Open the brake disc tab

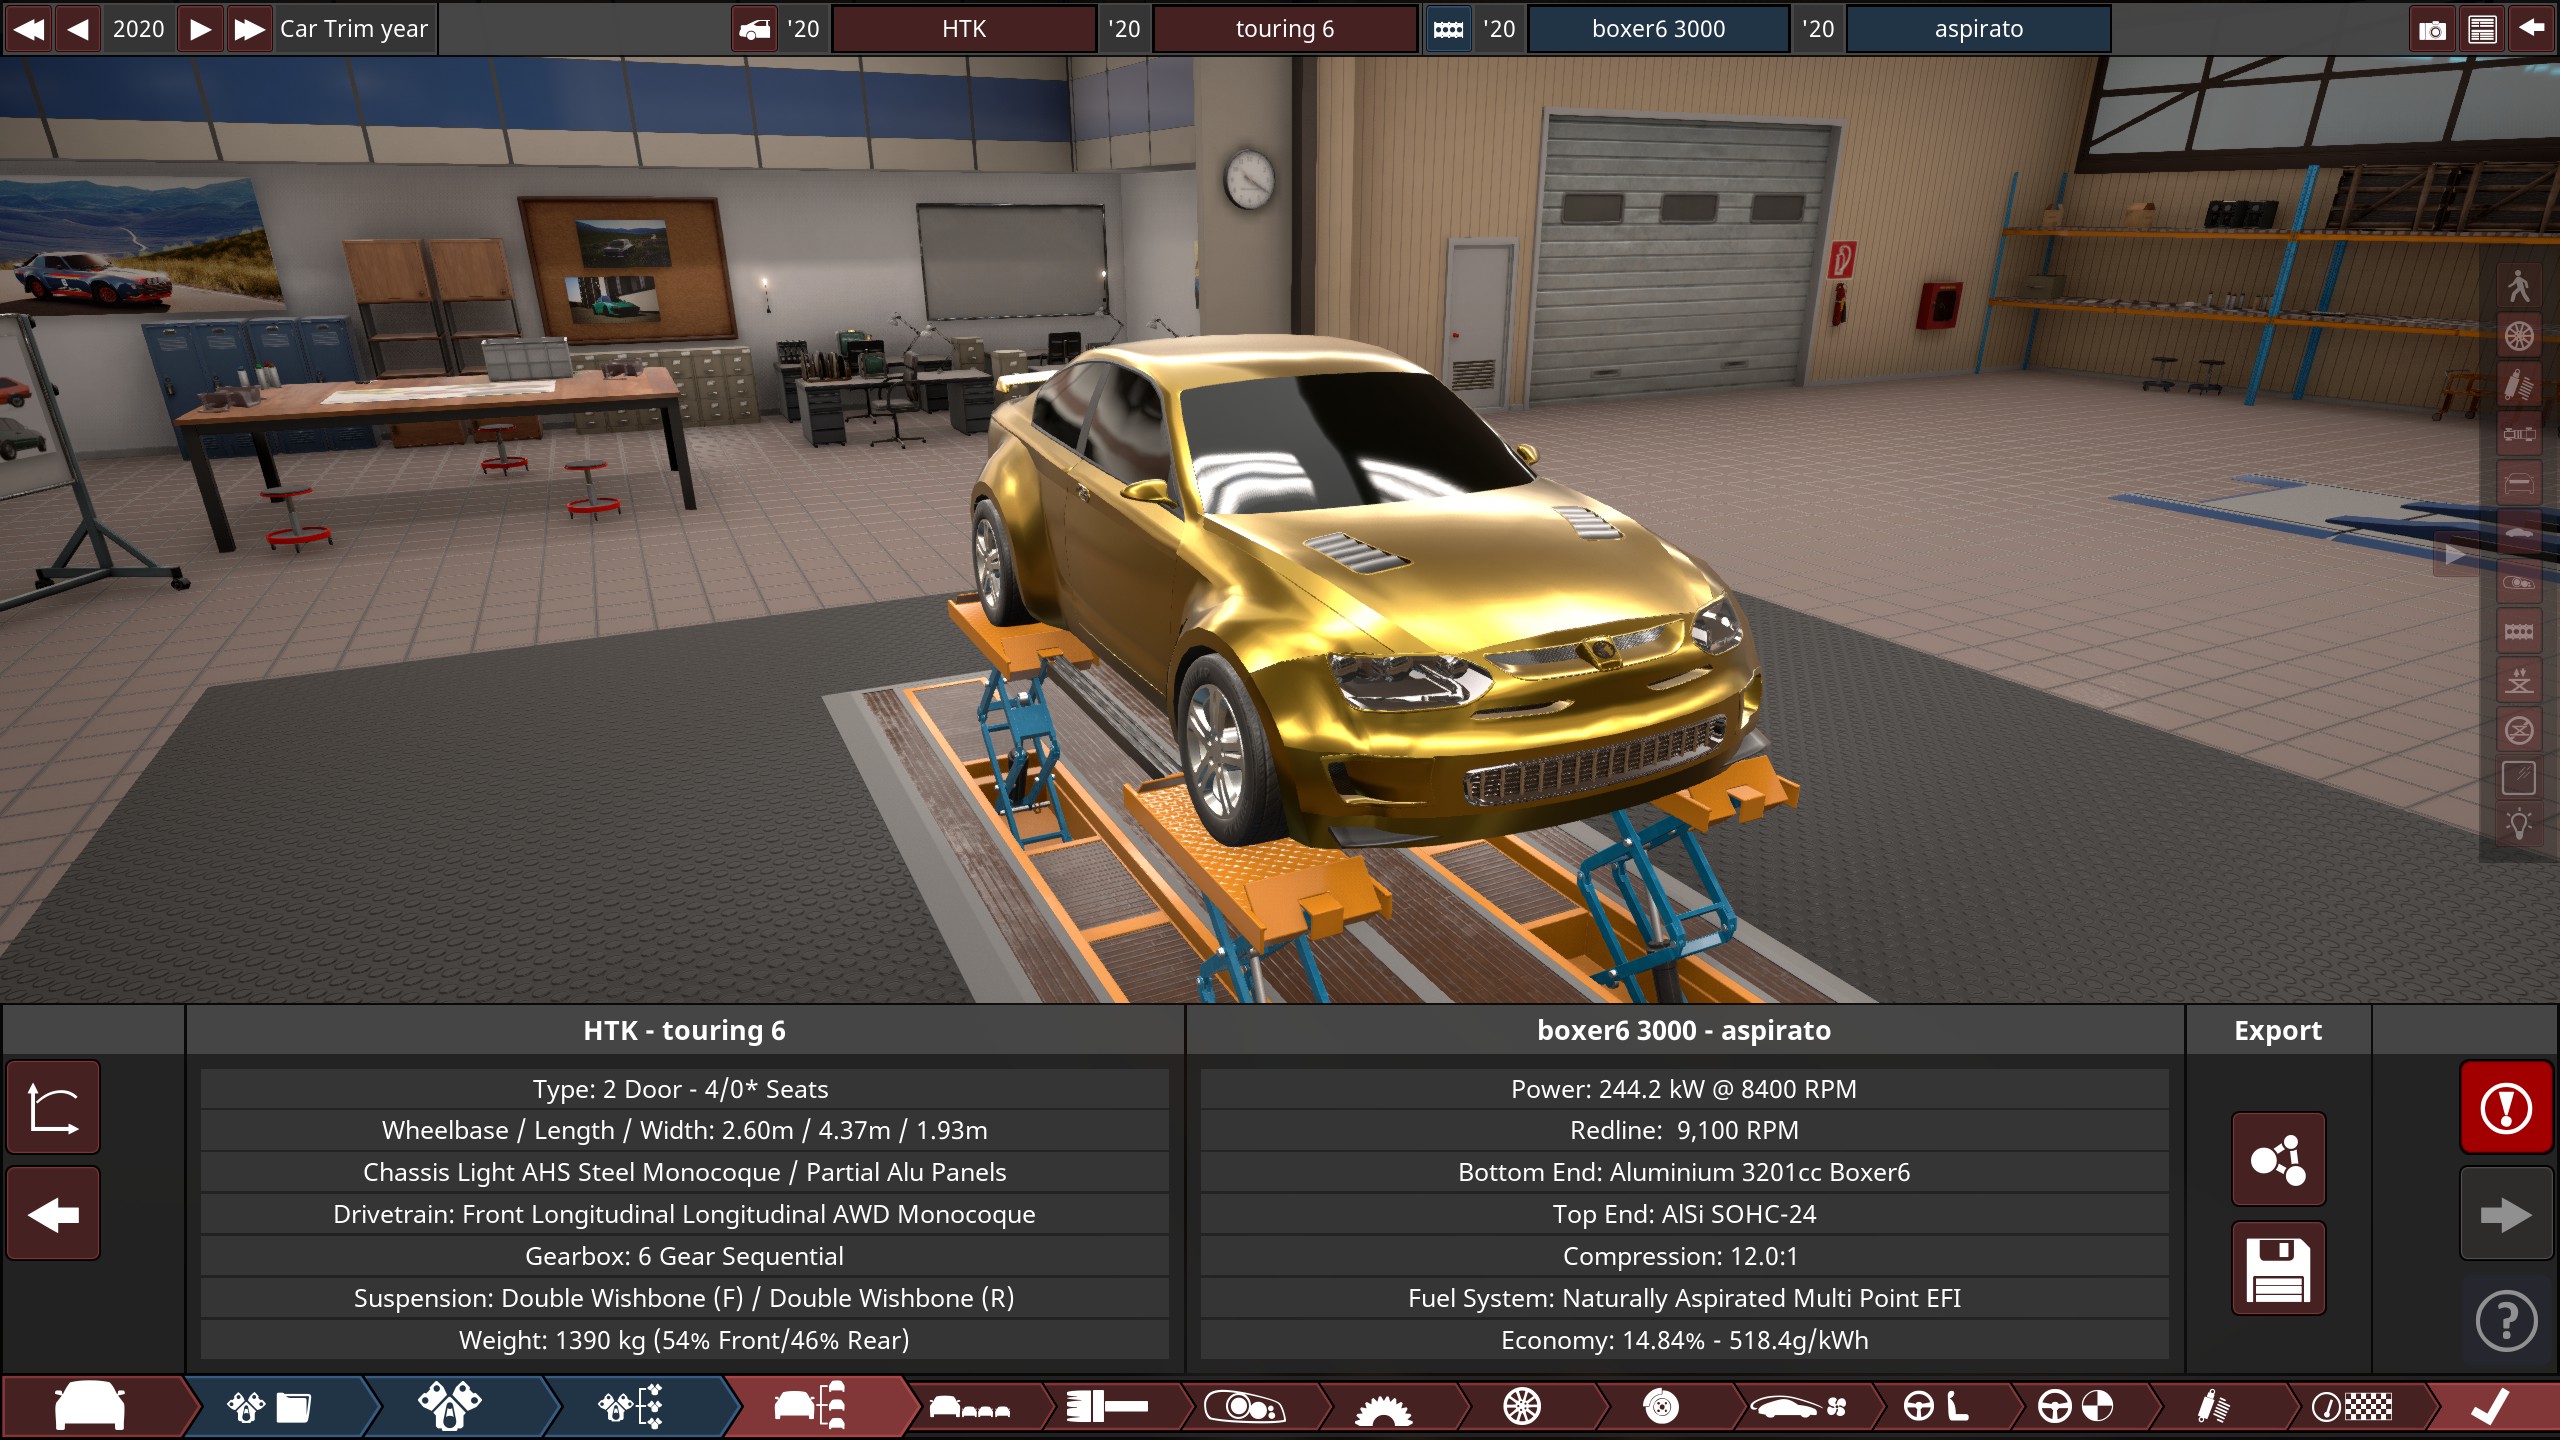tap(1661, 1407)
